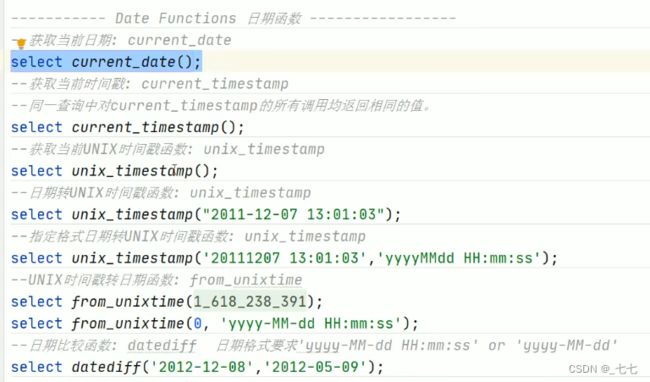
Task: Click the select current_timestamp() statement
Action: [x=128, y=127]
